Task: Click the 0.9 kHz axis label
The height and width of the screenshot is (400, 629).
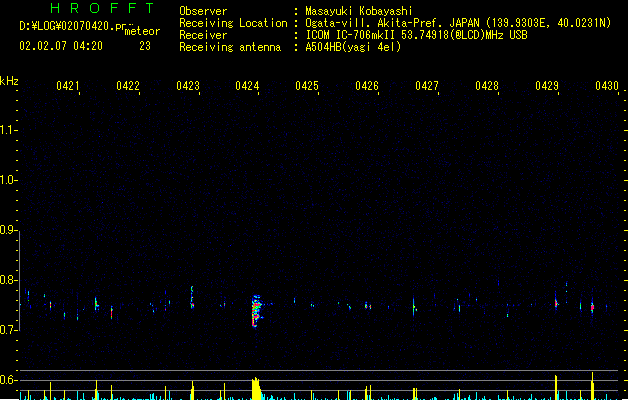Action: coord(8,230)
